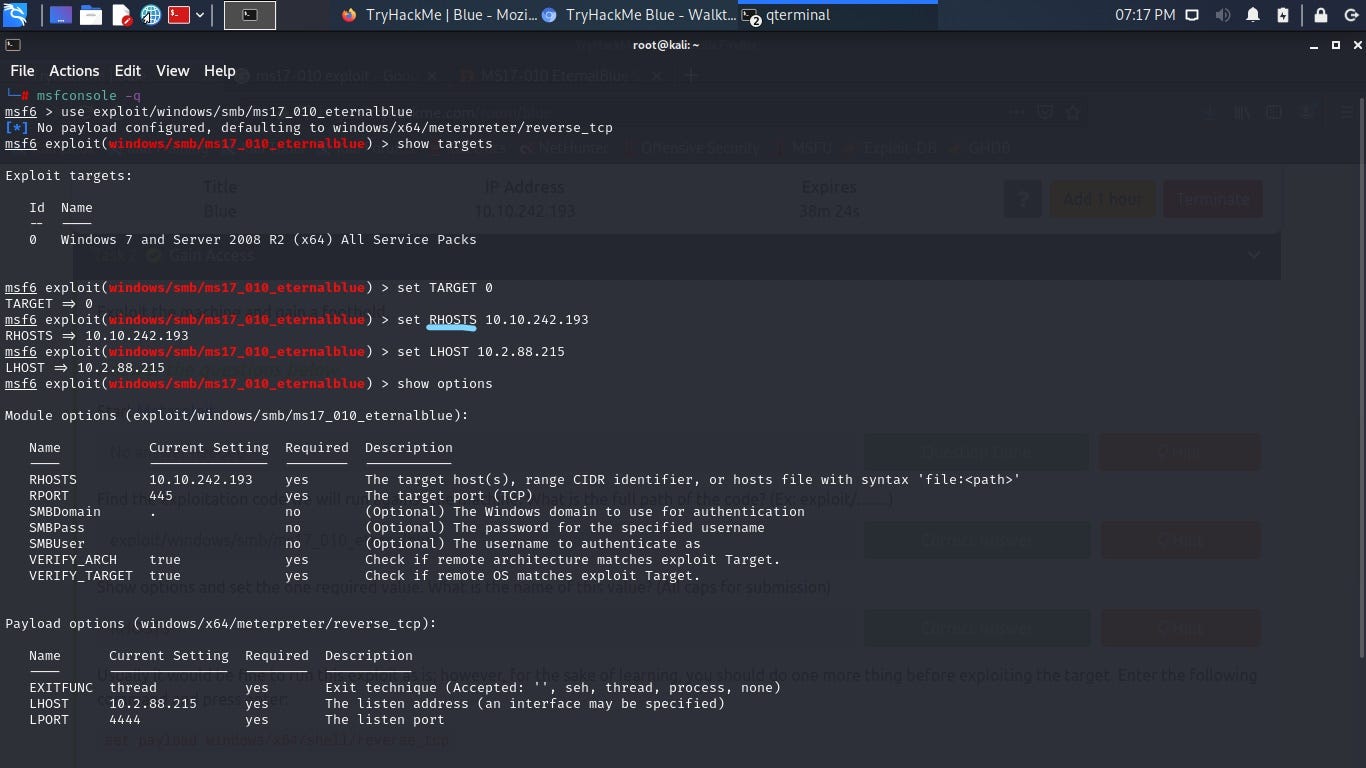This screenshot has height=768, width=1366.
Task: Click the VERIFY_ARCH option name
Action: point(73,560)
